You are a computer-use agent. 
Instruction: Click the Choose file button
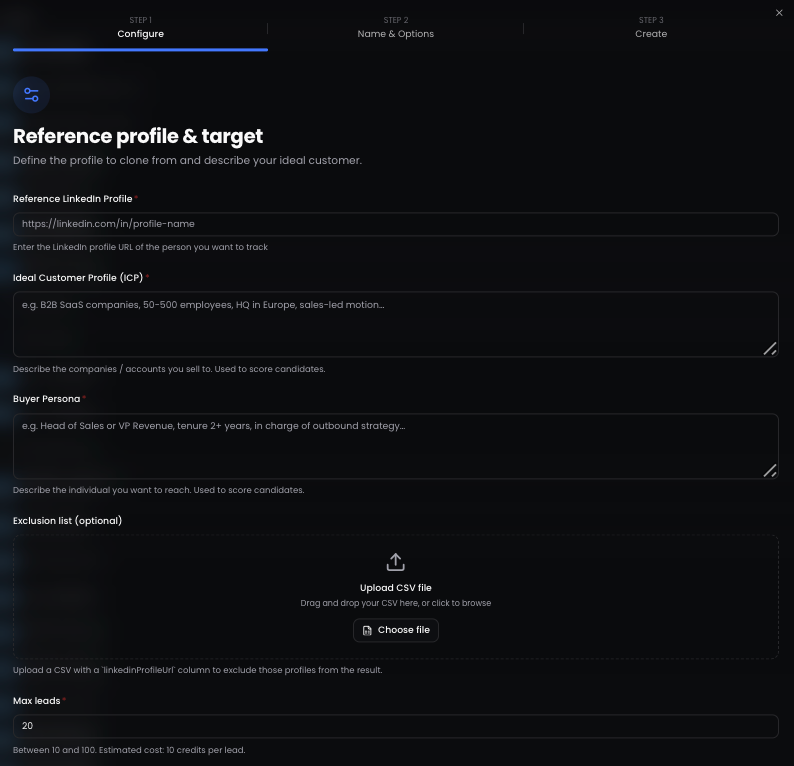point(395,630)
